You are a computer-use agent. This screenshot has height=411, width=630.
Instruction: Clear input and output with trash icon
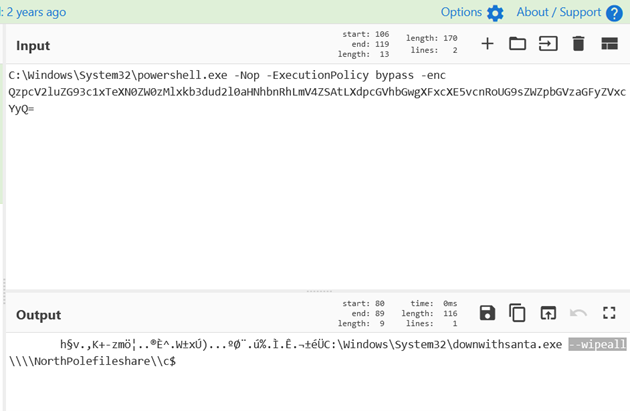click(x=578, y=44)
